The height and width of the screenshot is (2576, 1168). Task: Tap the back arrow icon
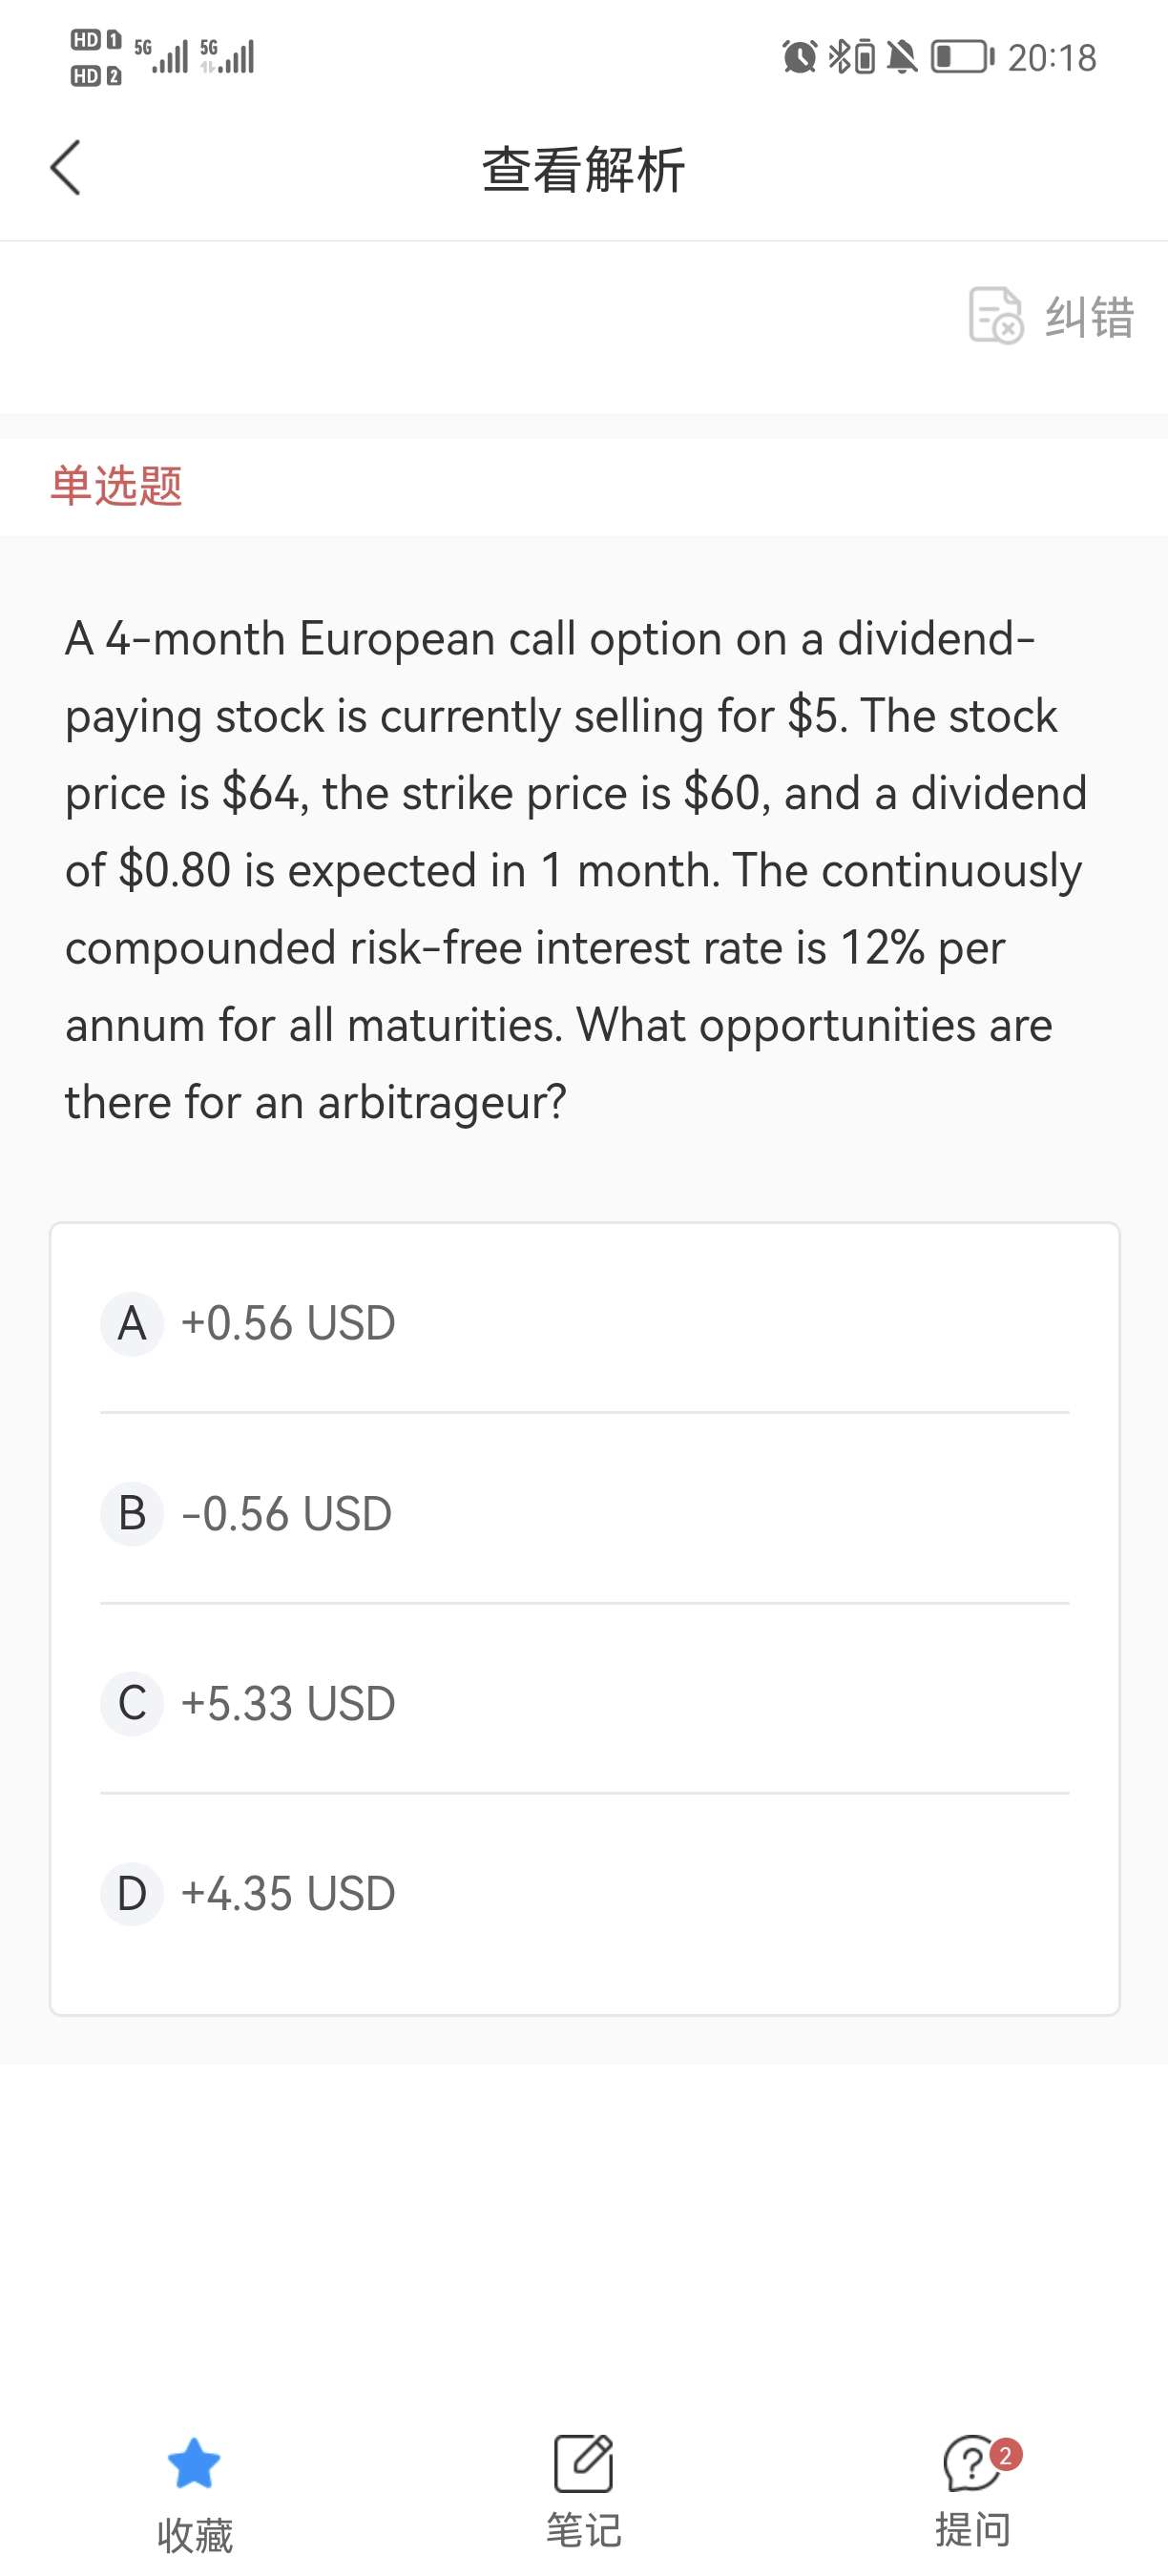click(x=66, y=168)
